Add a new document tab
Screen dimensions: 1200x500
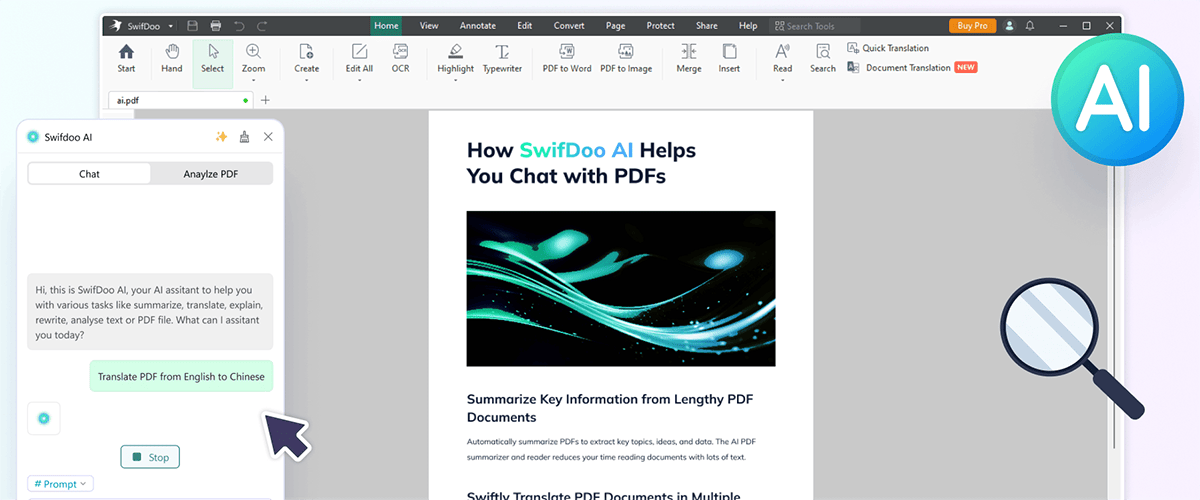pyautogui.click(x=265, y=100)
